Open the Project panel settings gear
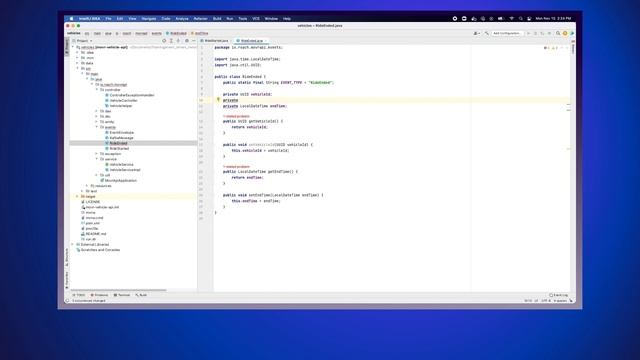Screen dimensions: 640x360 187,41
